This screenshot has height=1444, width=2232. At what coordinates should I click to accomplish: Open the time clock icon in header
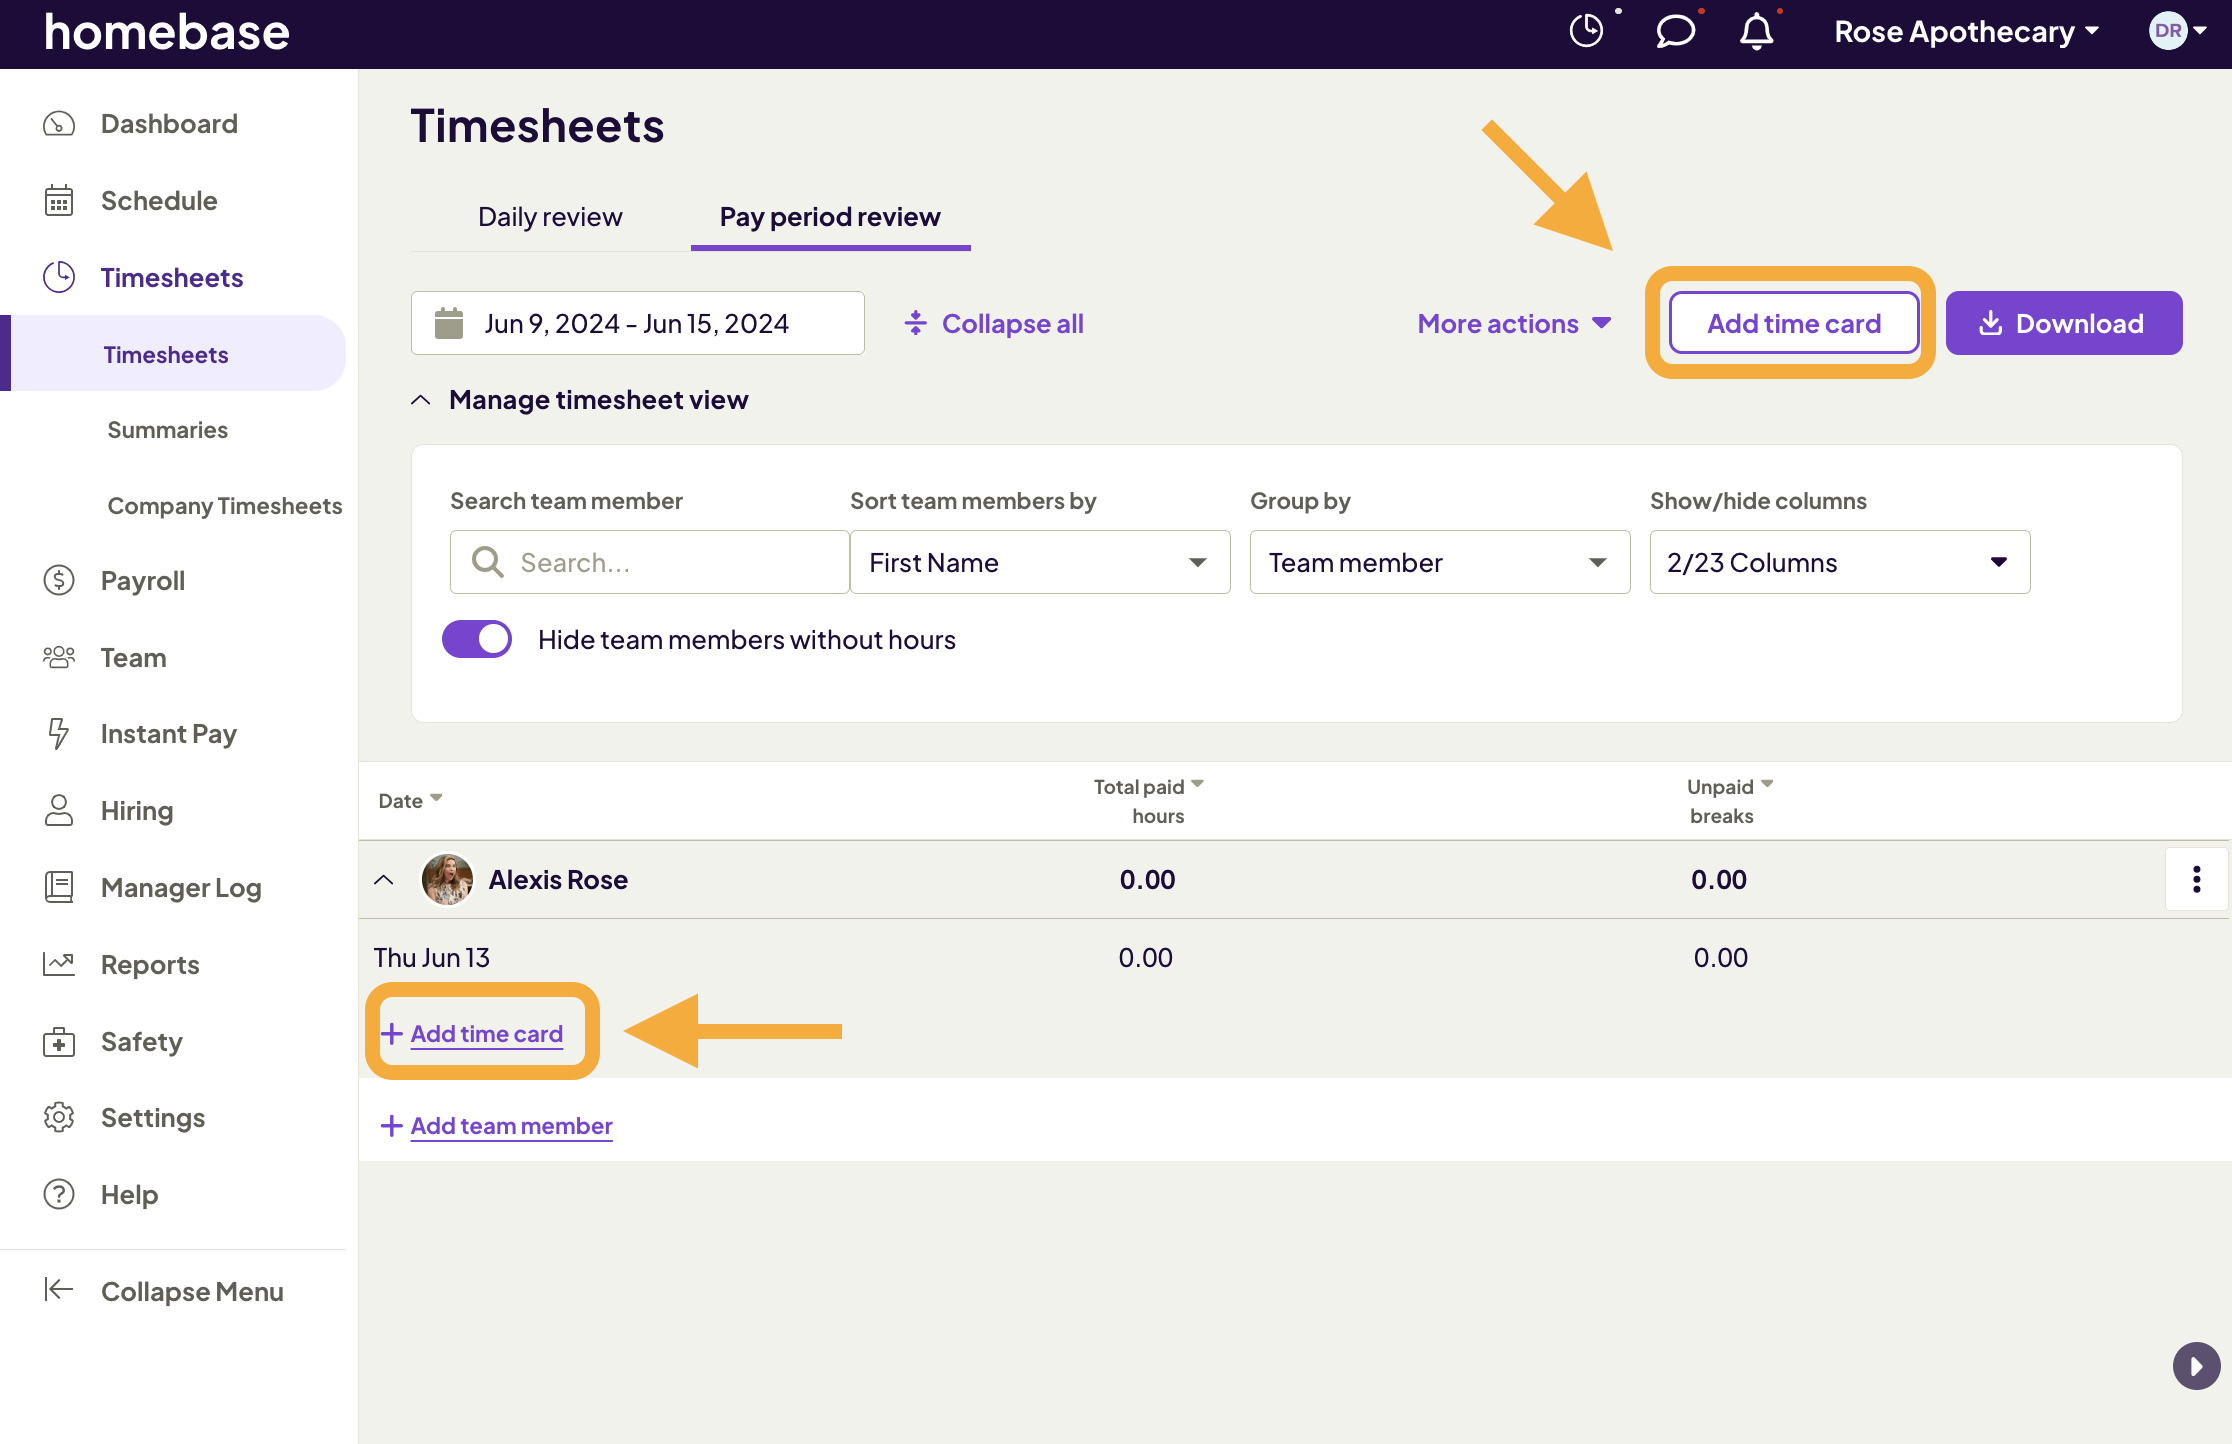point(1586,31)
